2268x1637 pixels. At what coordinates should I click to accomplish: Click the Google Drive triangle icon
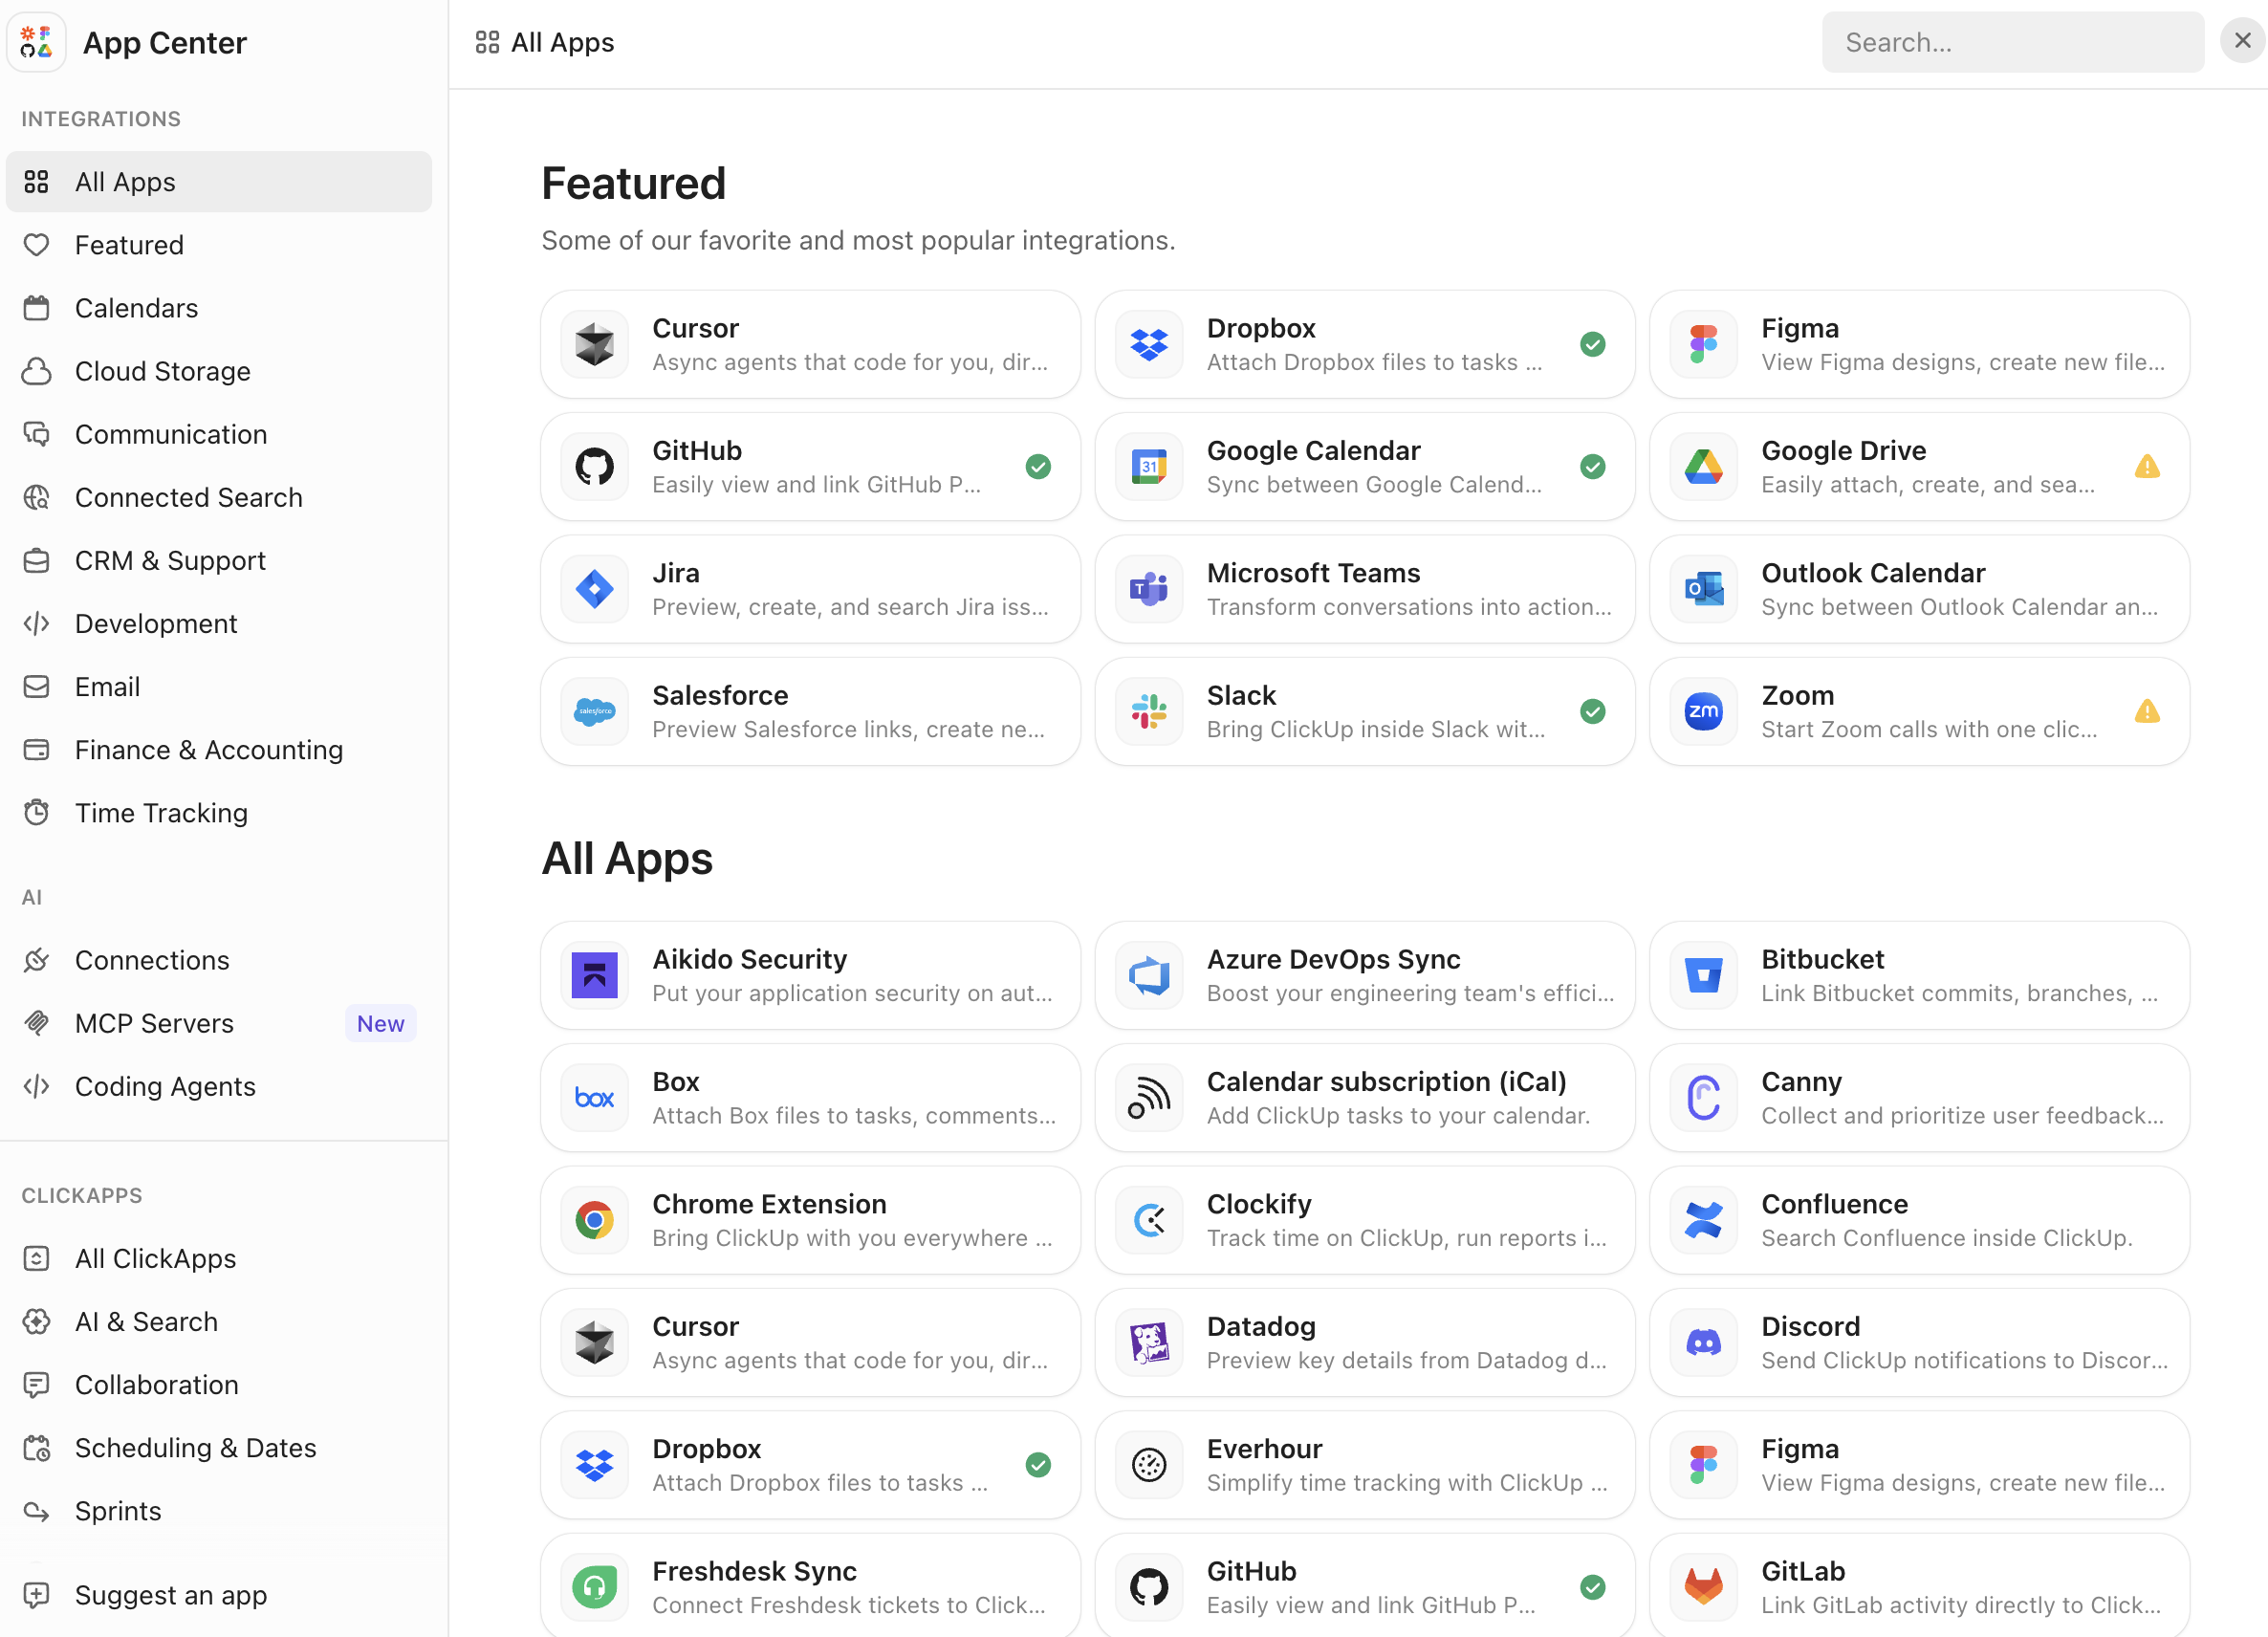pyautogui.click(x=1703, y=466)
